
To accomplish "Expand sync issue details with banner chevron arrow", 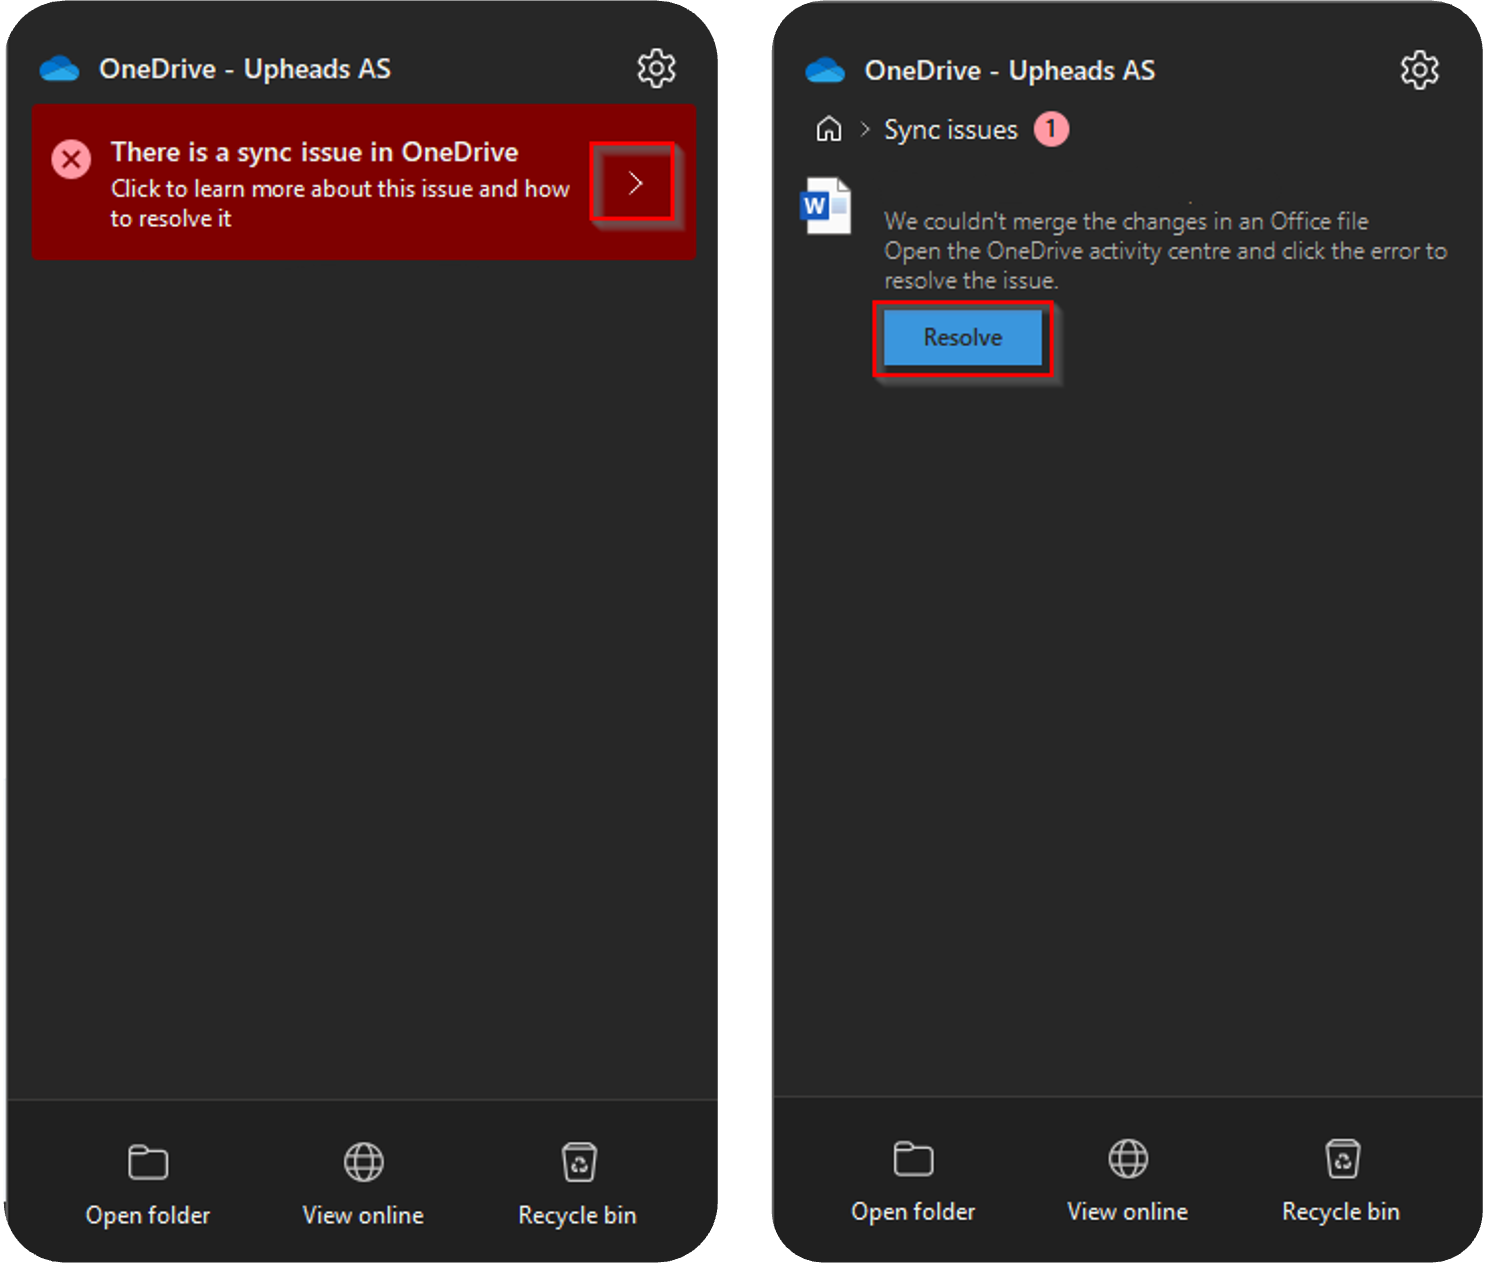I will (634, 183).
